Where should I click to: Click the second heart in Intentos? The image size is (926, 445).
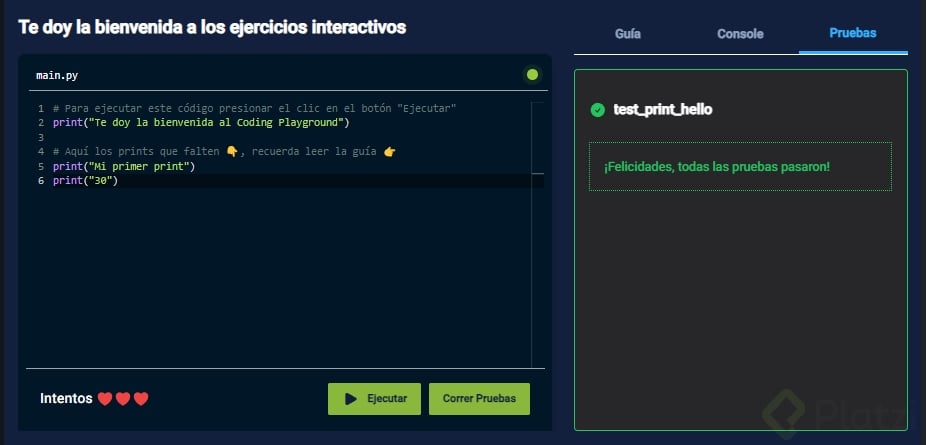tap(123, 399)
